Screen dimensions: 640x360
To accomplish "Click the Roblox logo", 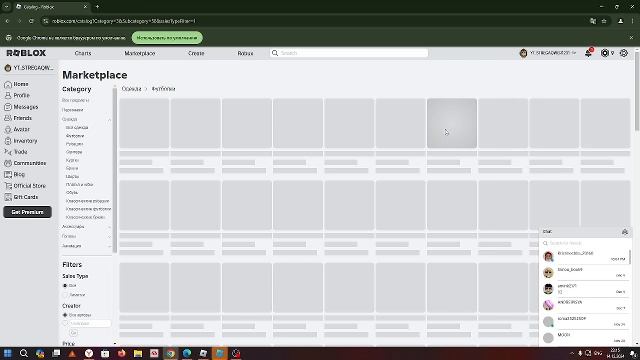I will (x=27, y=53).
